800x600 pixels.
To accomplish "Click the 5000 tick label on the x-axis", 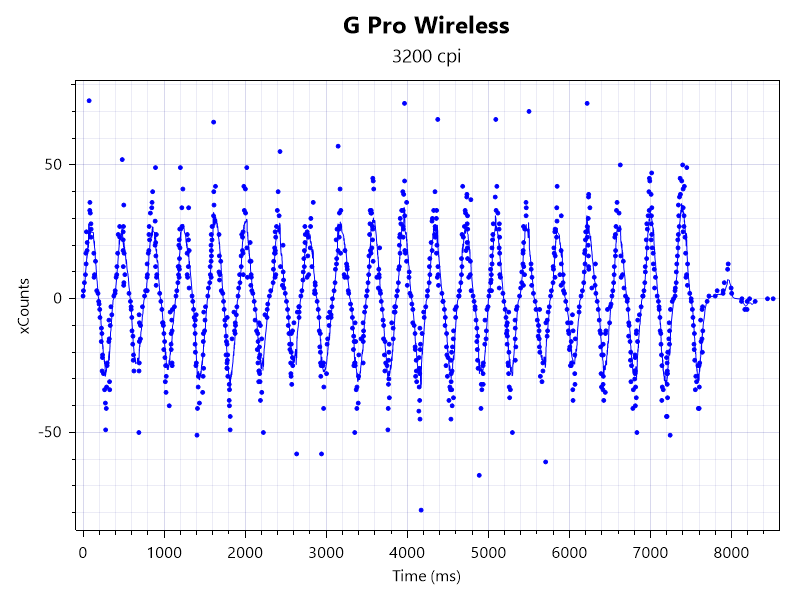I will [488, 553].
